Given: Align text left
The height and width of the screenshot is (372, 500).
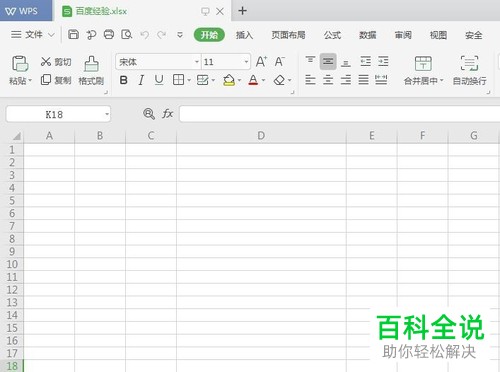Looking at the screenshot, I should click(310, 80).
